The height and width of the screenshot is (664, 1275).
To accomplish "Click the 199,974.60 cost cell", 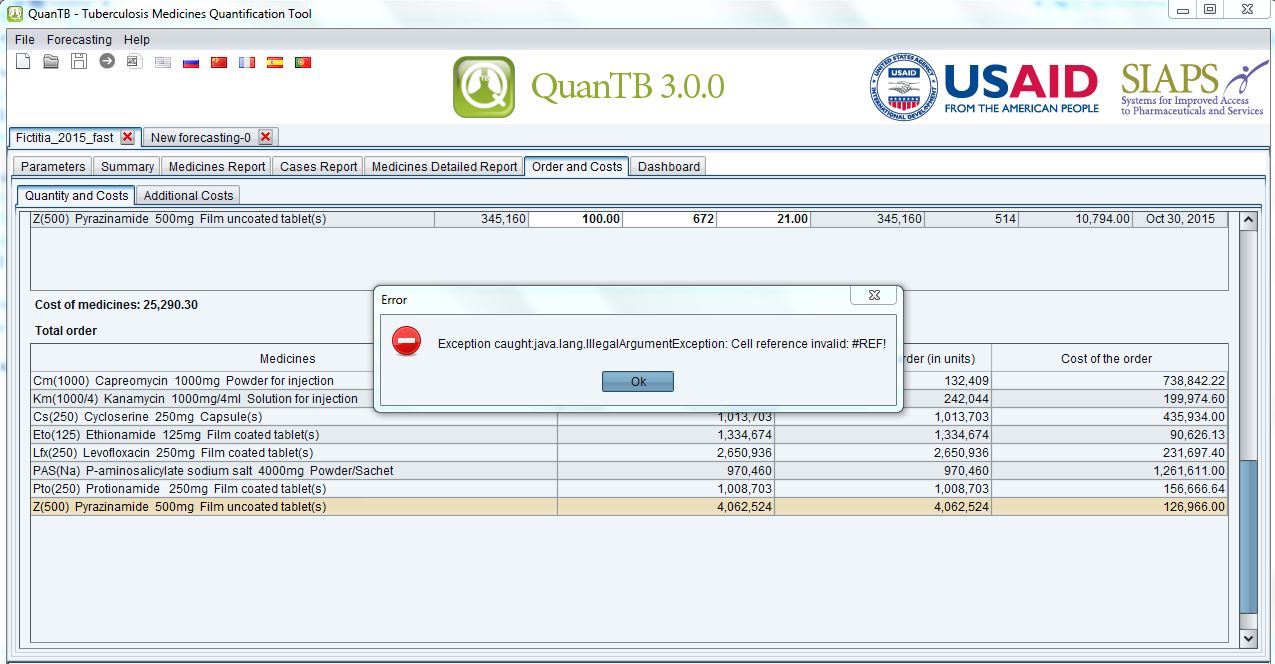I will [1110, 399].
